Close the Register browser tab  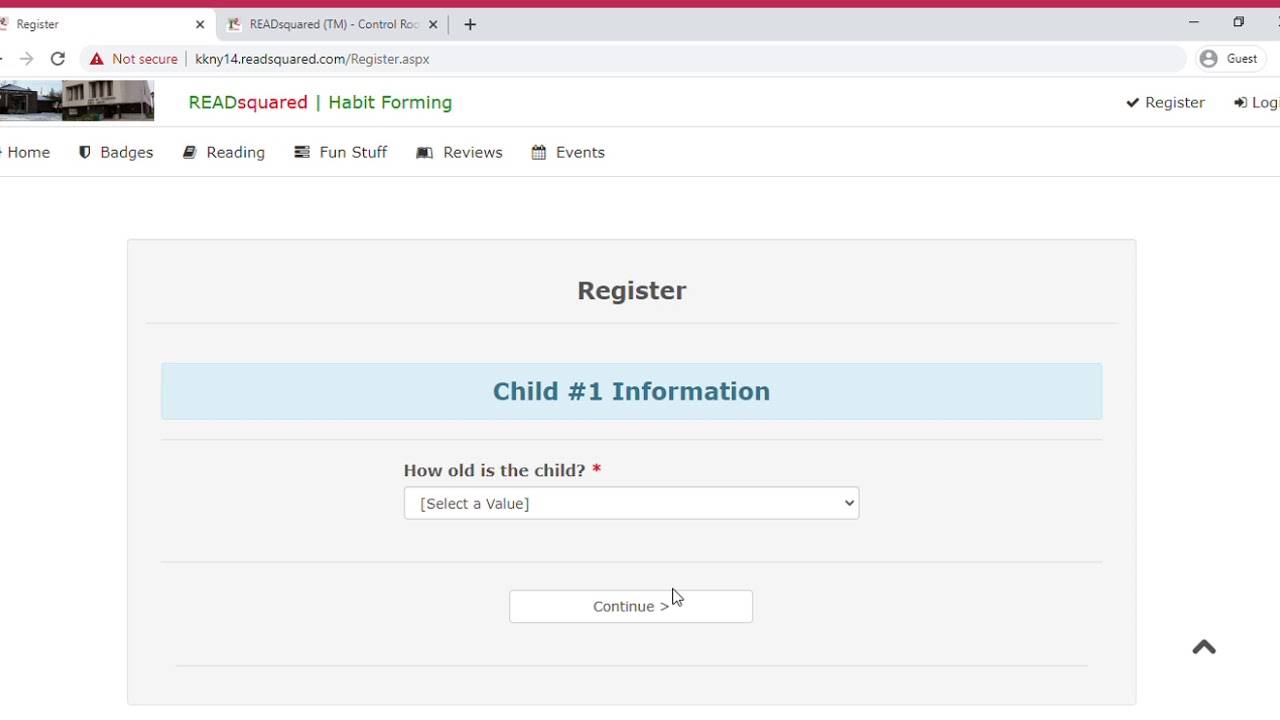click(200, 24)
